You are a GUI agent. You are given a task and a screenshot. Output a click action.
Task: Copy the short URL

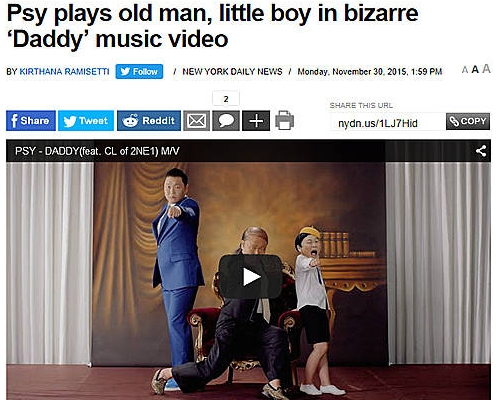(x=468, y=121)
